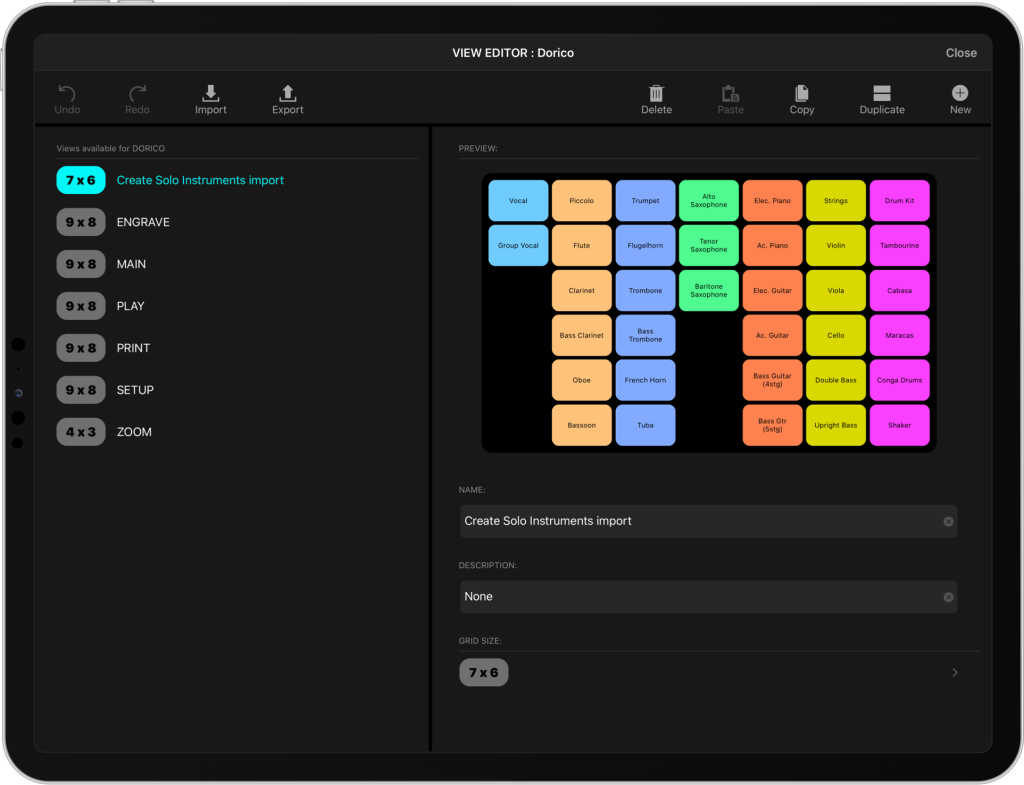
Task: Click the green Alto Saxophone pad
Action: click(x=708, y=201)
